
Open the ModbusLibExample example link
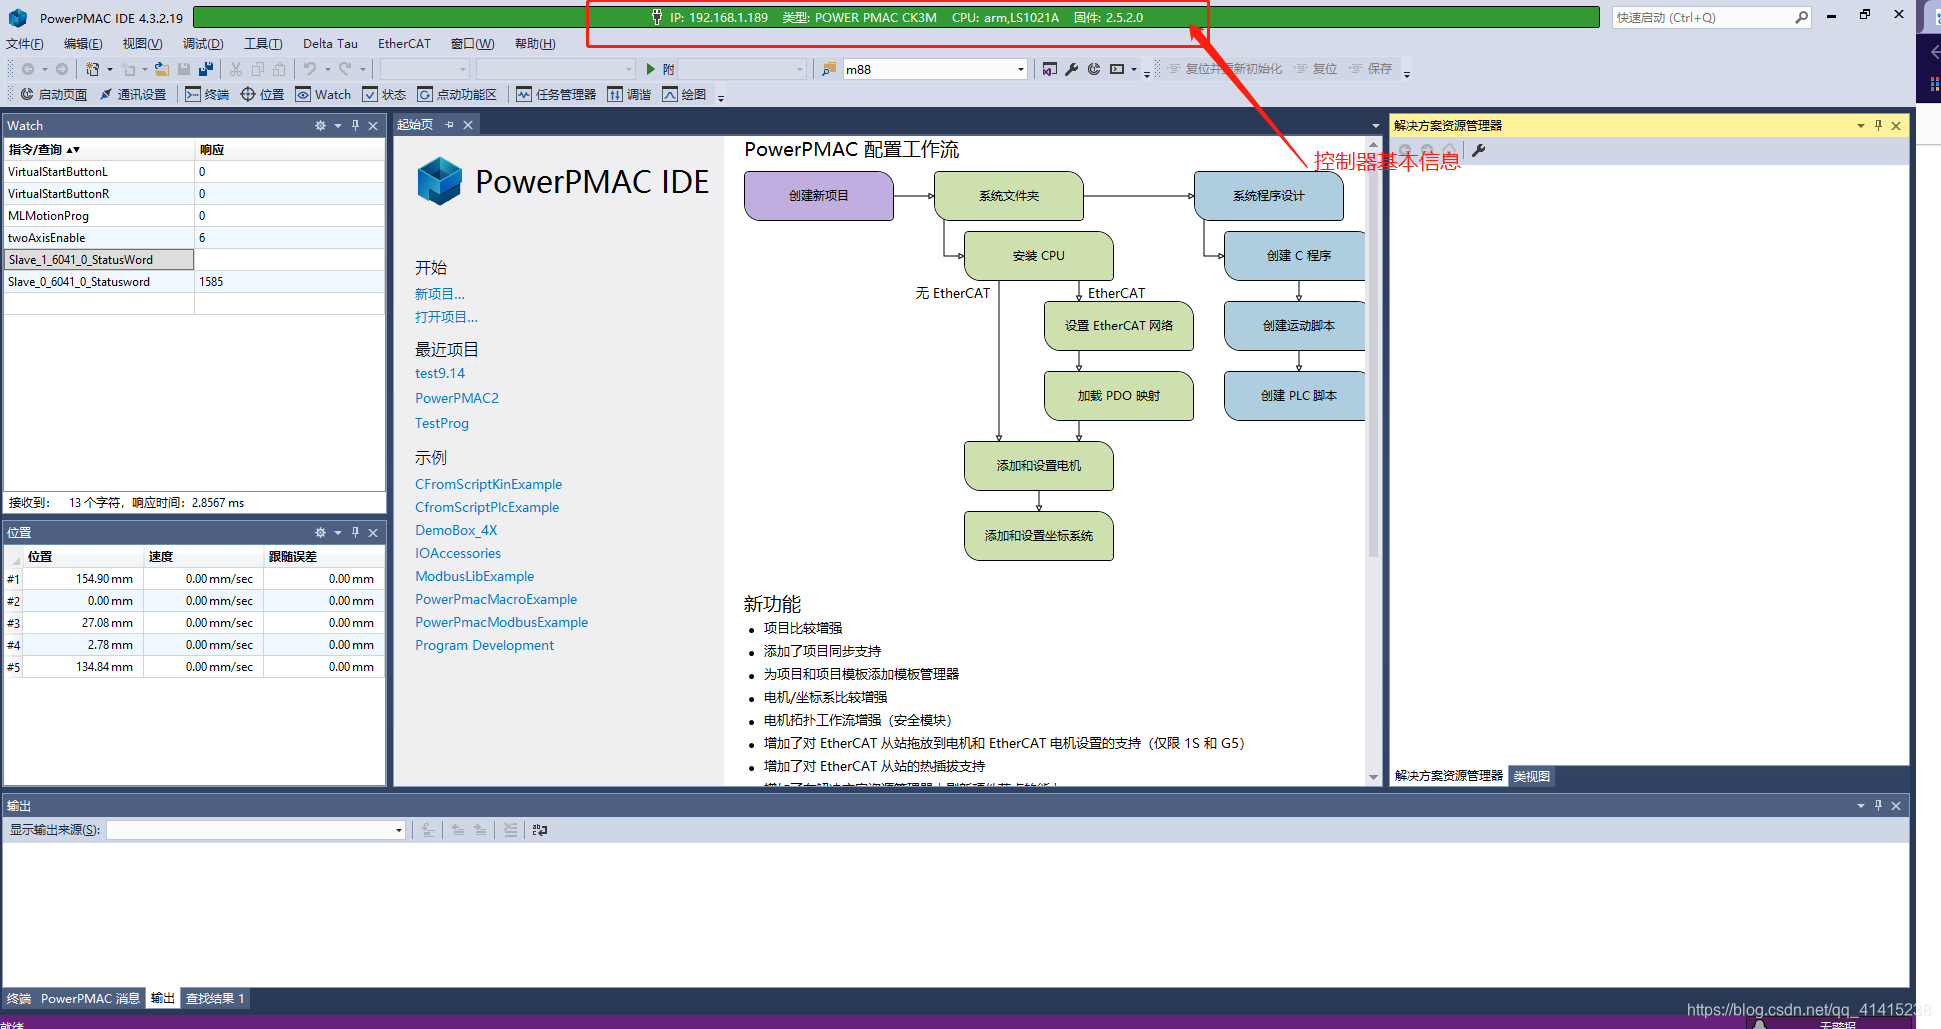[x=475, y=577]
